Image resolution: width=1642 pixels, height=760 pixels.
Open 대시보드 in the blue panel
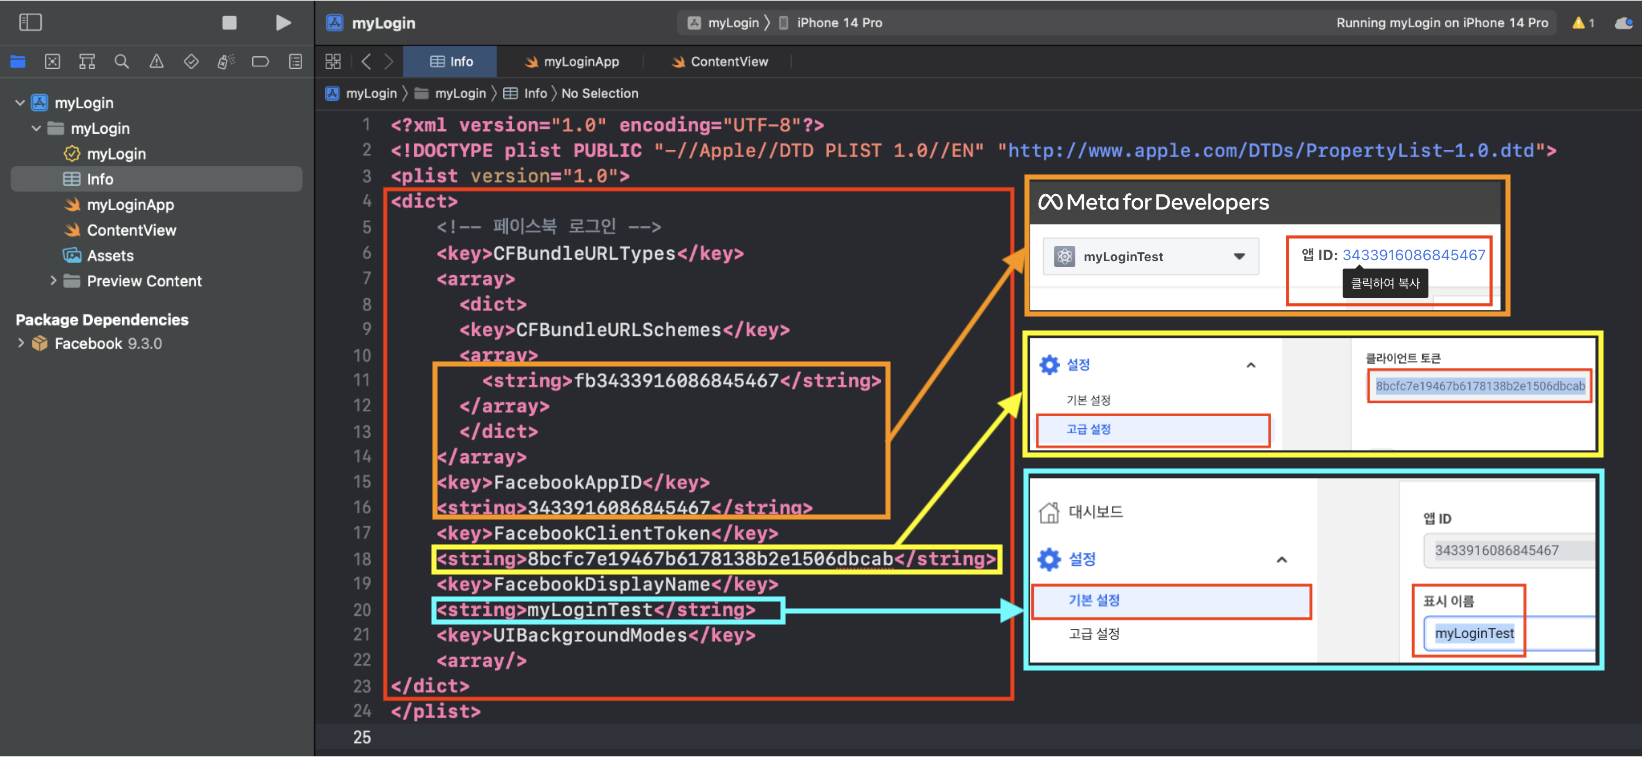click(x=1081, y=513)
